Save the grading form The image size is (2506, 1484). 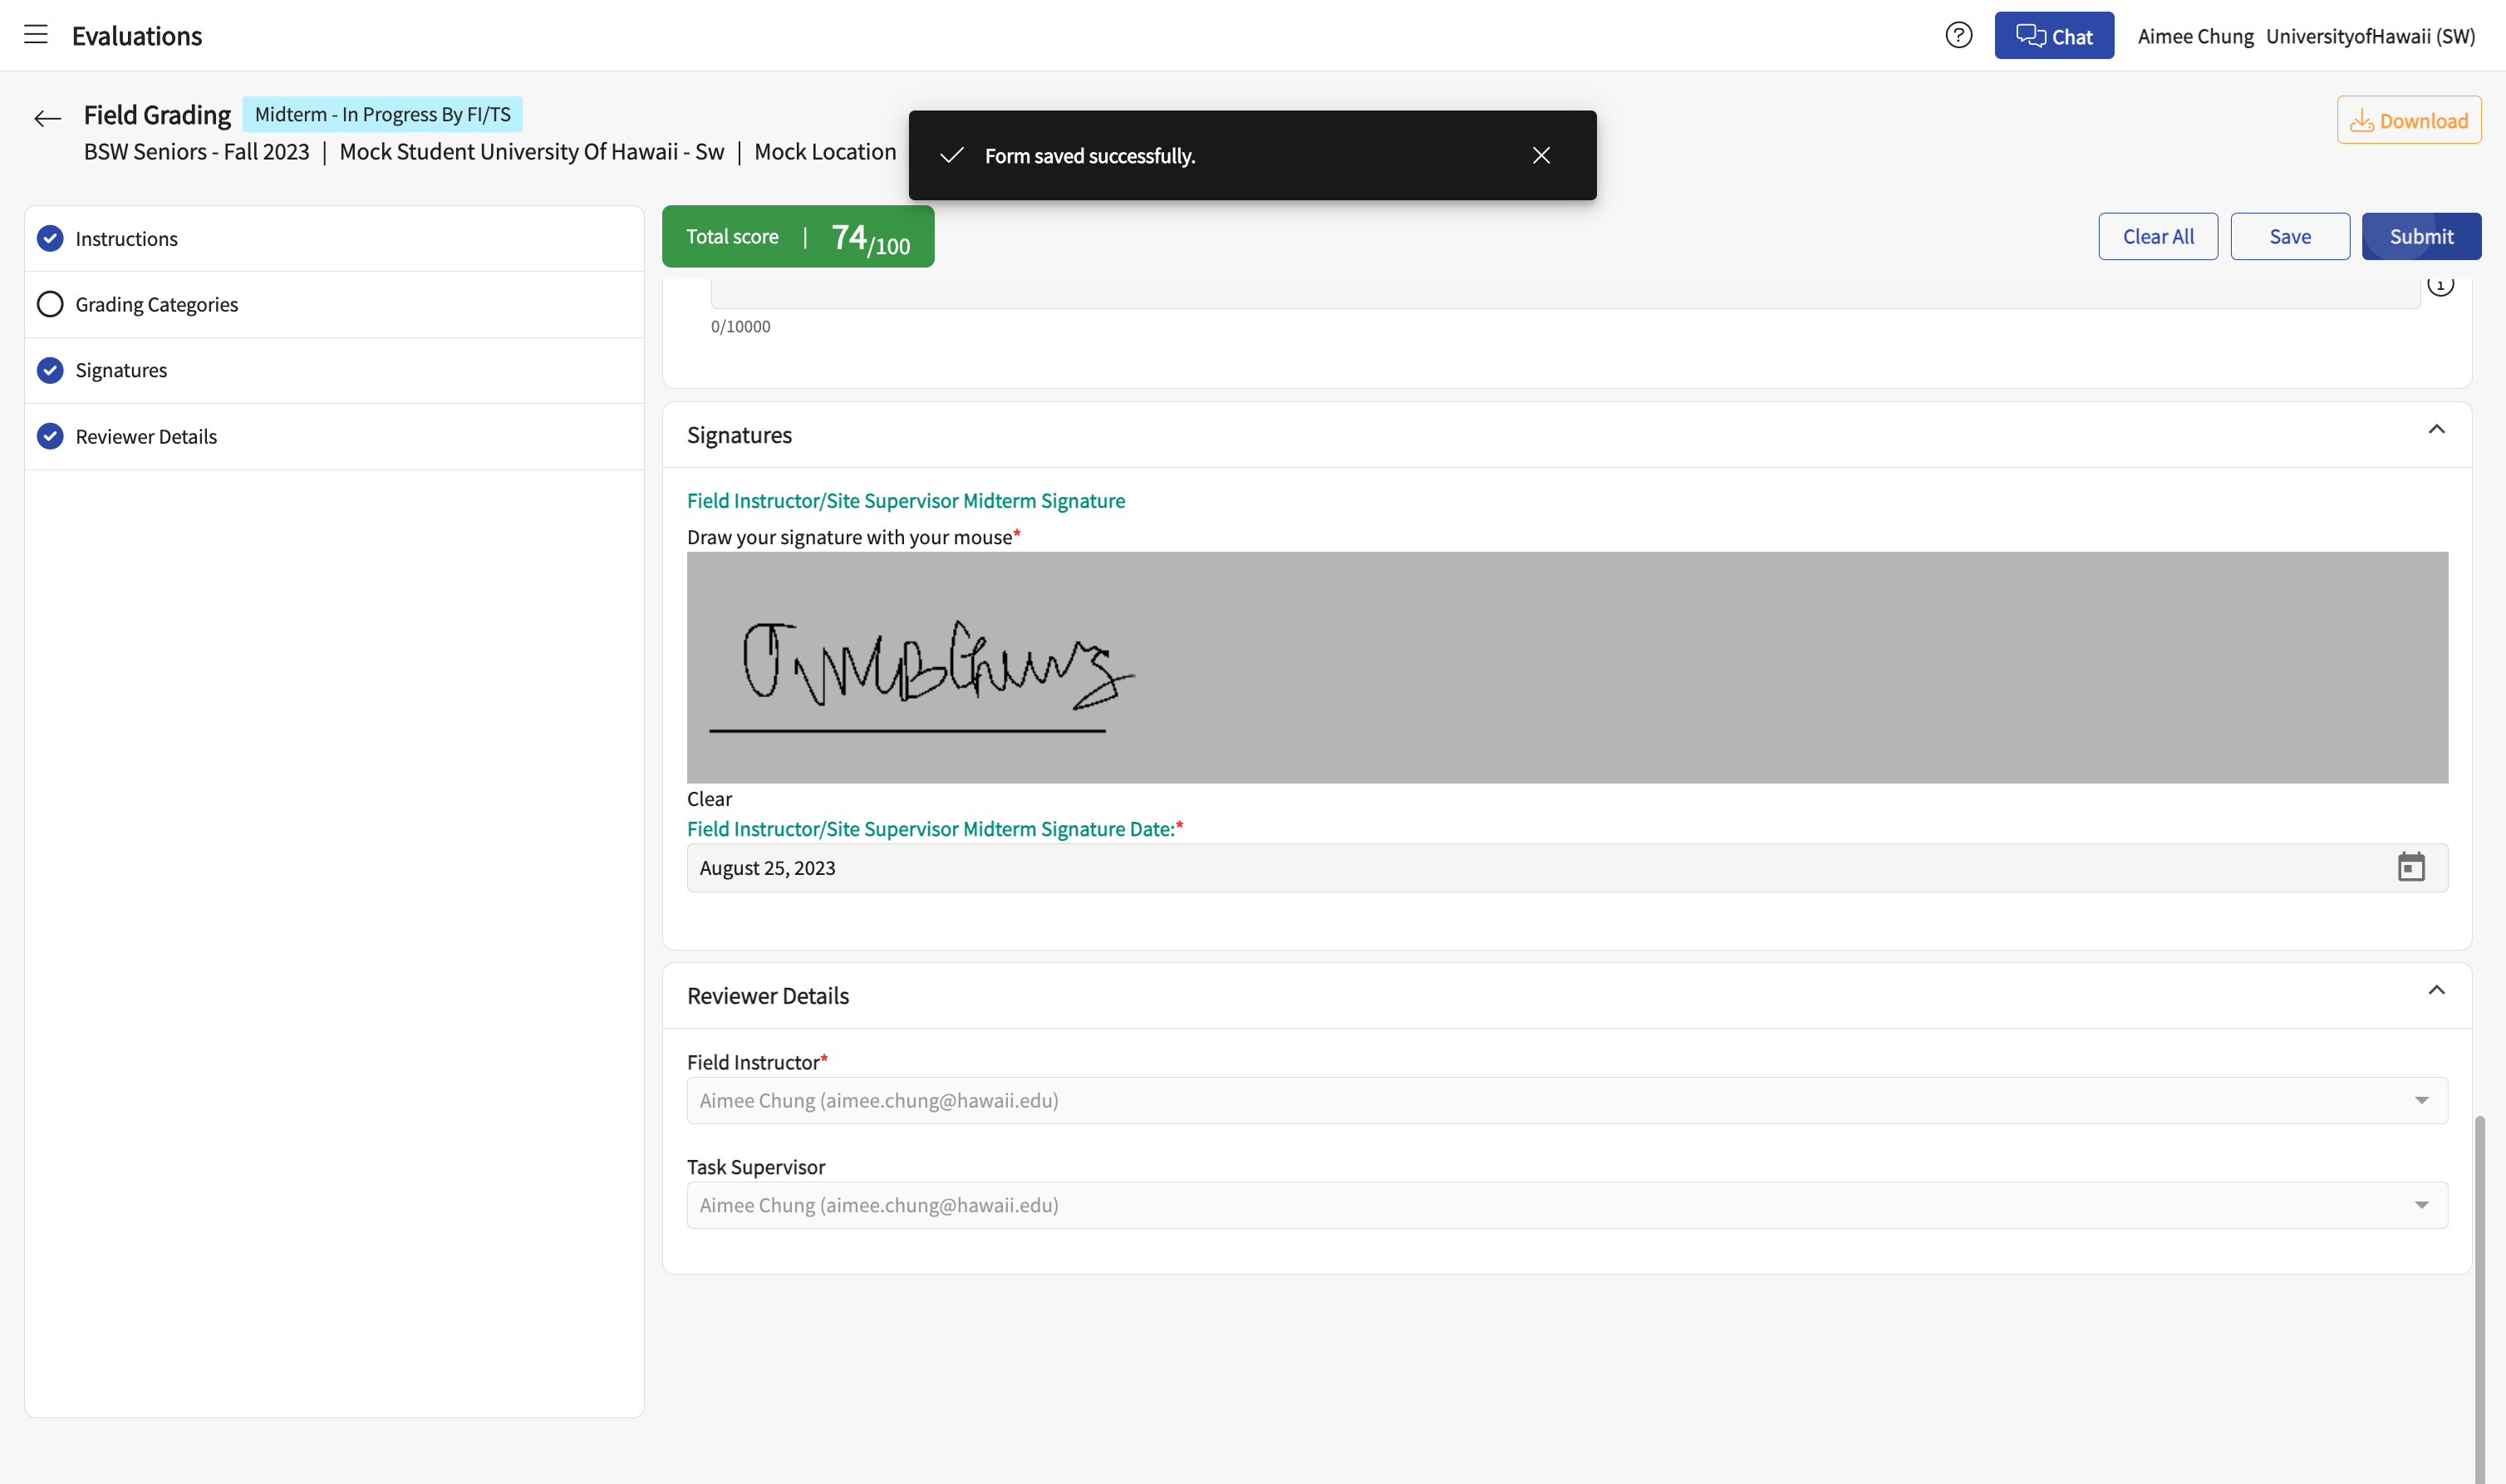2289,236
